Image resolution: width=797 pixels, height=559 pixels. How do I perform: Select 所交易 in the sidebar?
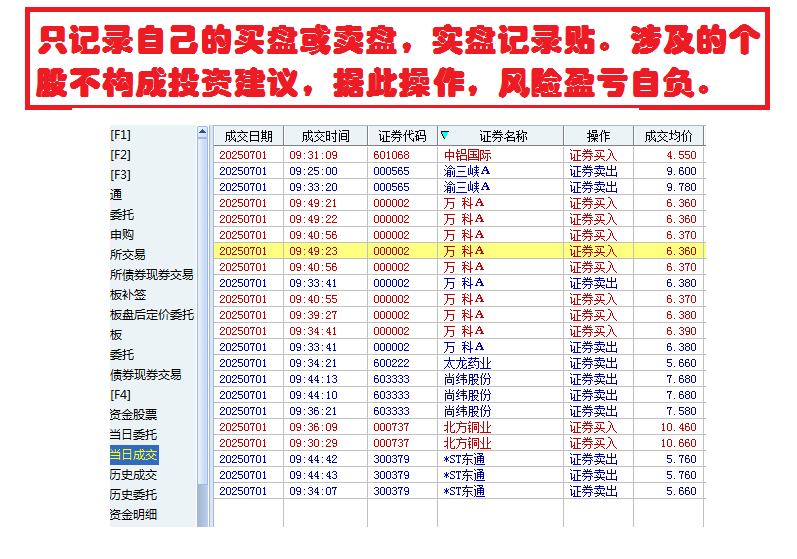click(128, 255)
